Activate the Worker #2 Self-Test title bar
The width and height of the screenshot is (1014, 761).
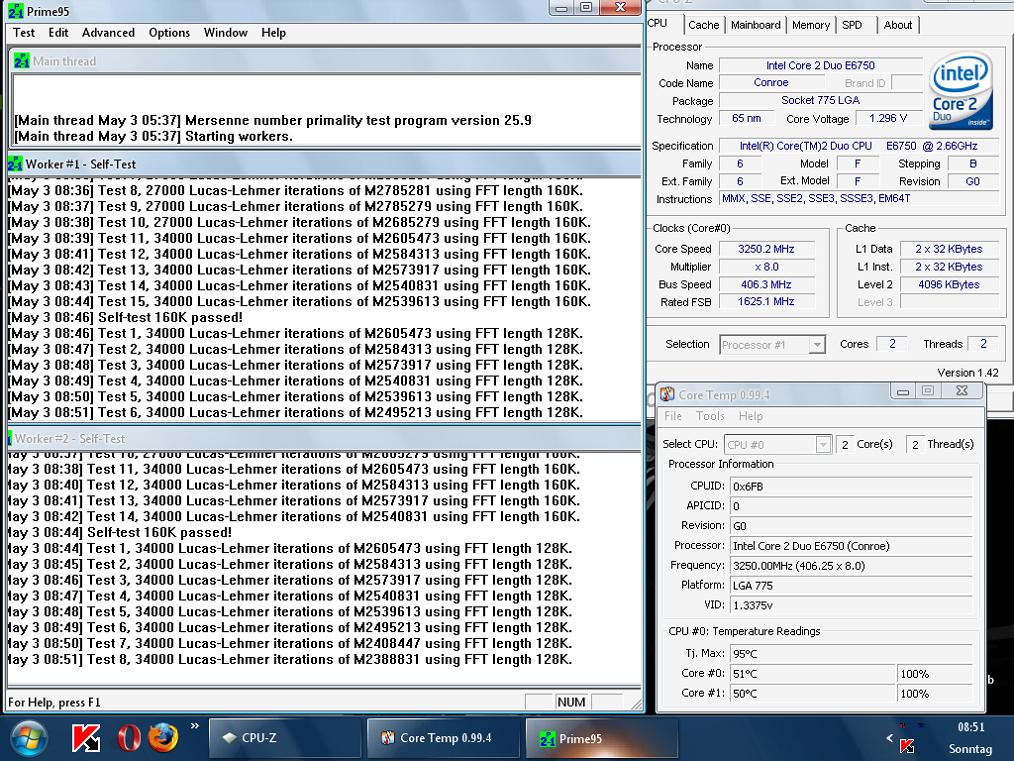click(x=323, y=438)
